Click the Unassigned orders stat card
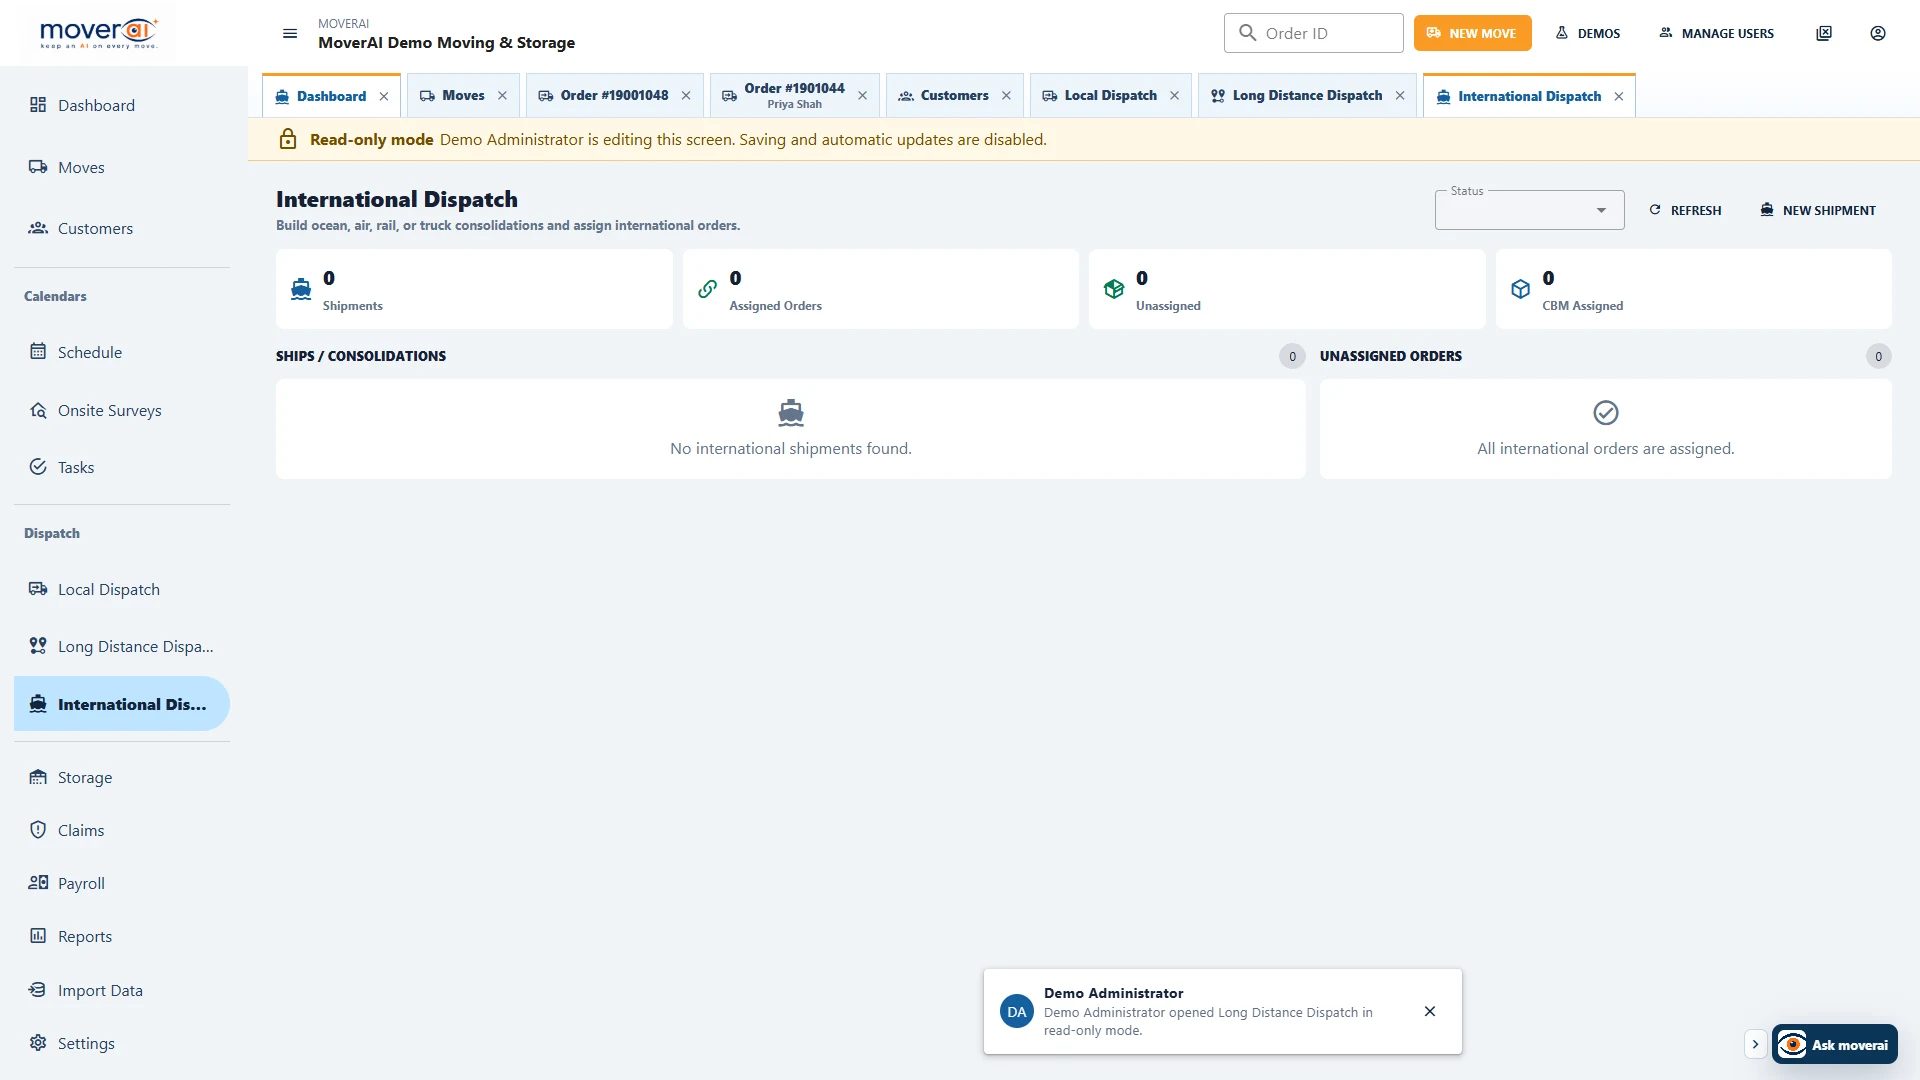Image resolution: width=1920 pixels, height=1080 pixels. (x=1287, y=289)
